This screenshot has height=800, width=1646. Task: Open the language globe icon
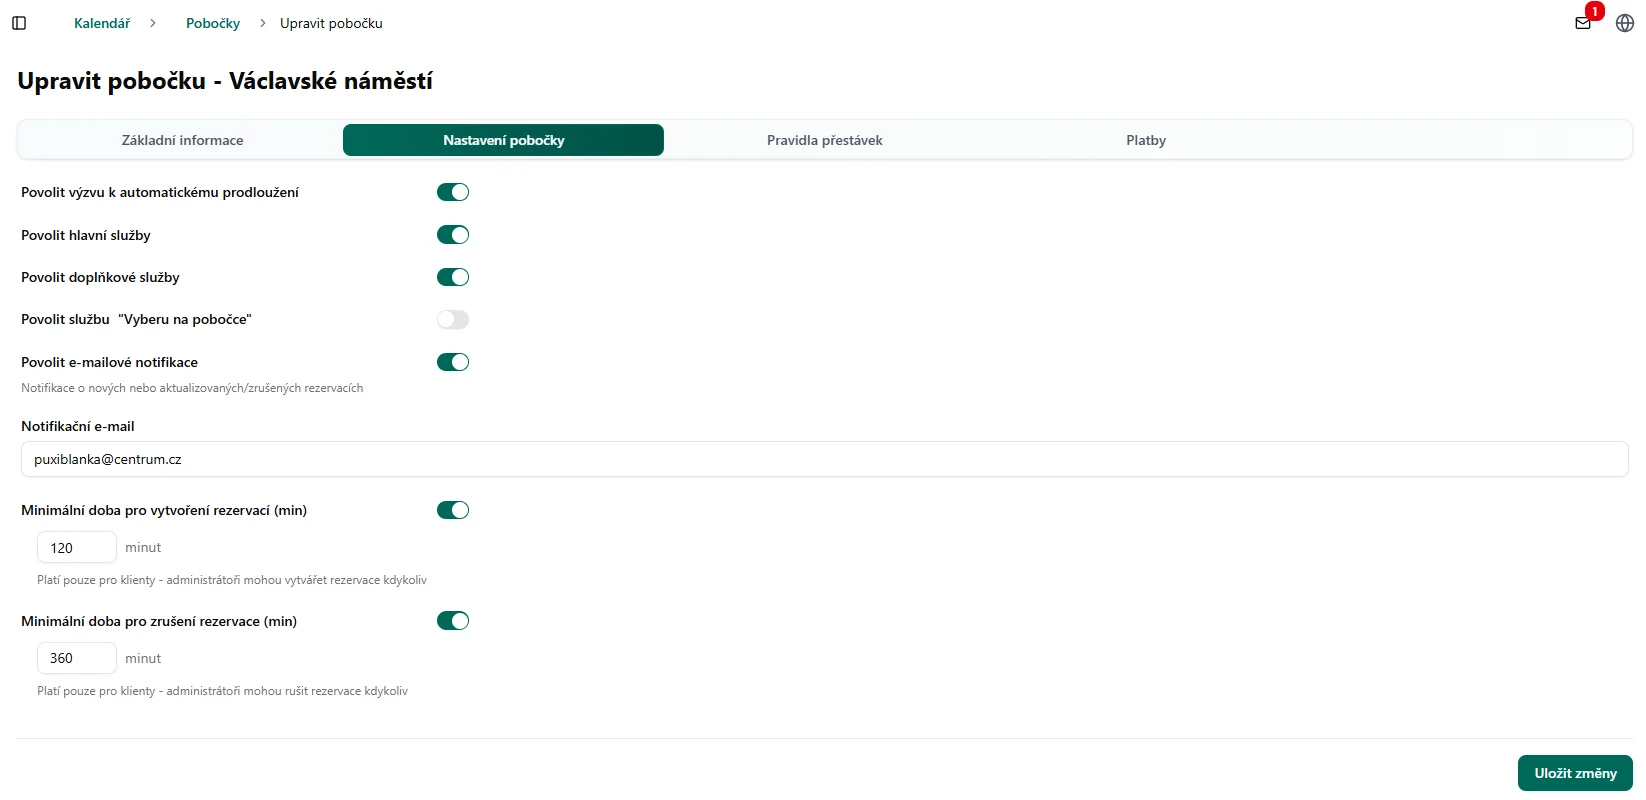1625,23
